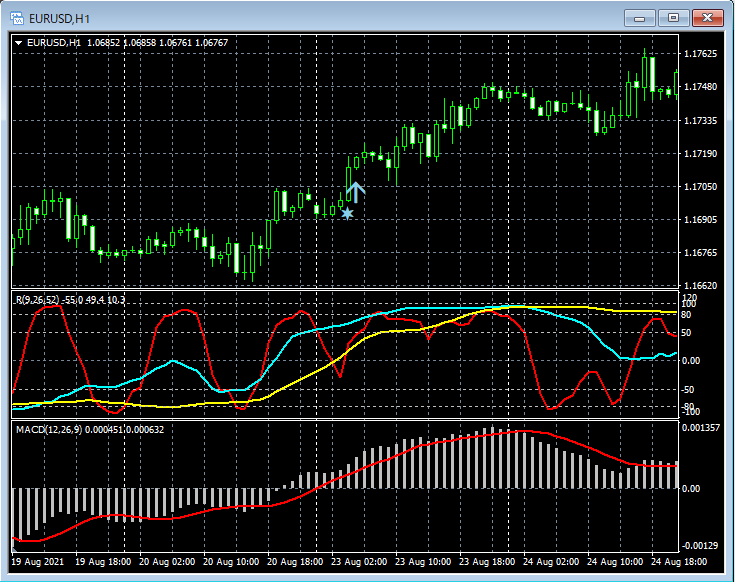The width and height of the screenshot is (736, 582).
Task: Minimize the EURUSD,H1 chart window
Action: [641, 17]
